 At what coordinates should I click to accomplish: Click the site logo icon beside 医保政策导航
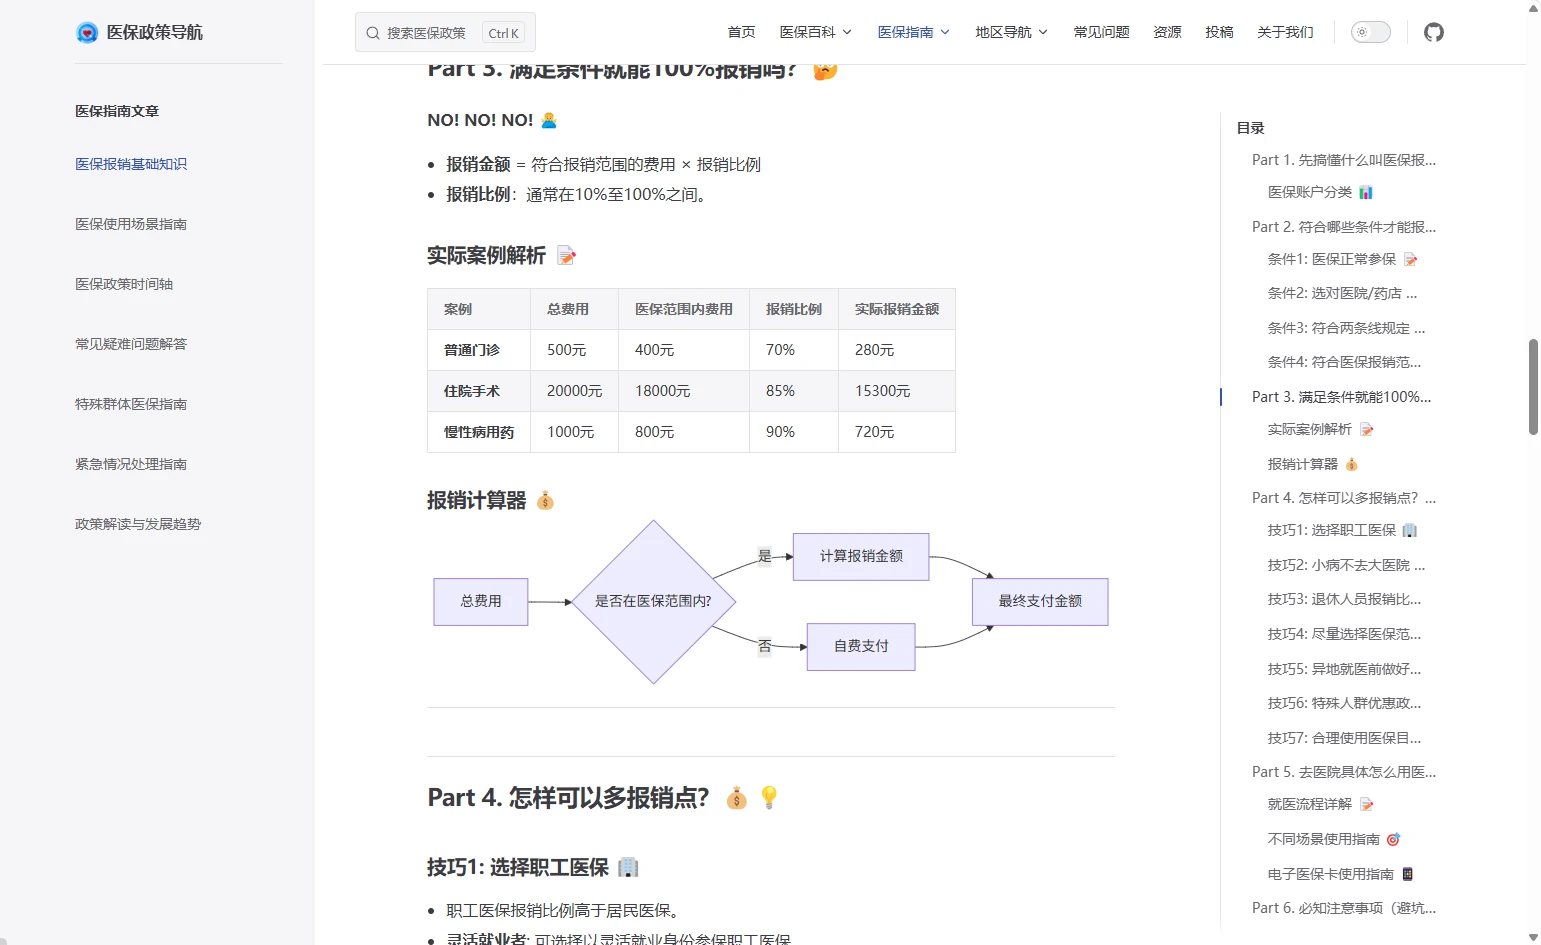pos(87,32)
